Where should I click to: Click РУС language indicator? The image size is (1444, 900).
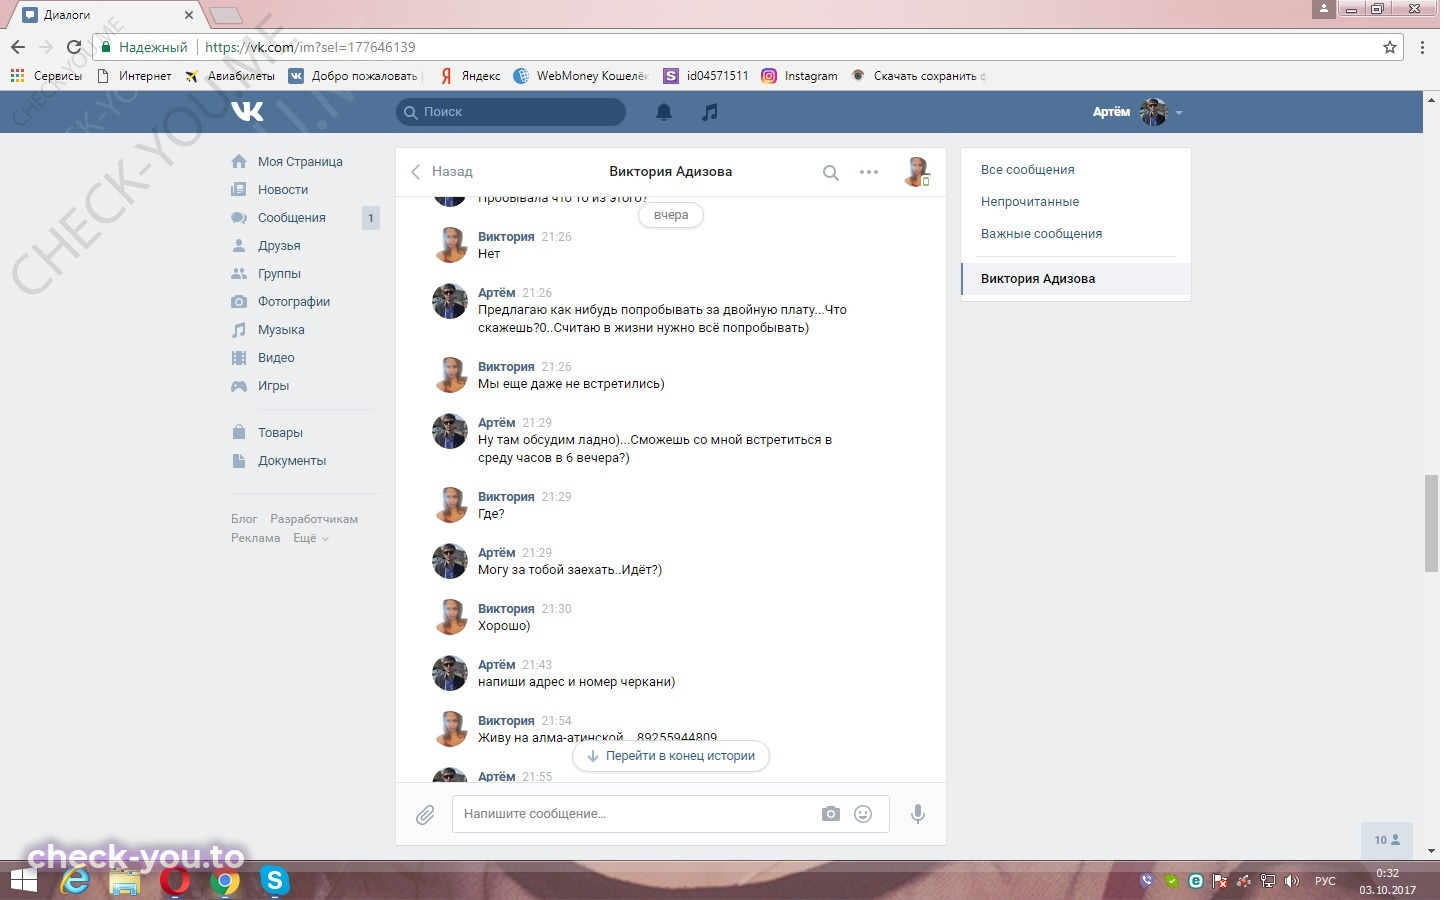[1325, 881]
